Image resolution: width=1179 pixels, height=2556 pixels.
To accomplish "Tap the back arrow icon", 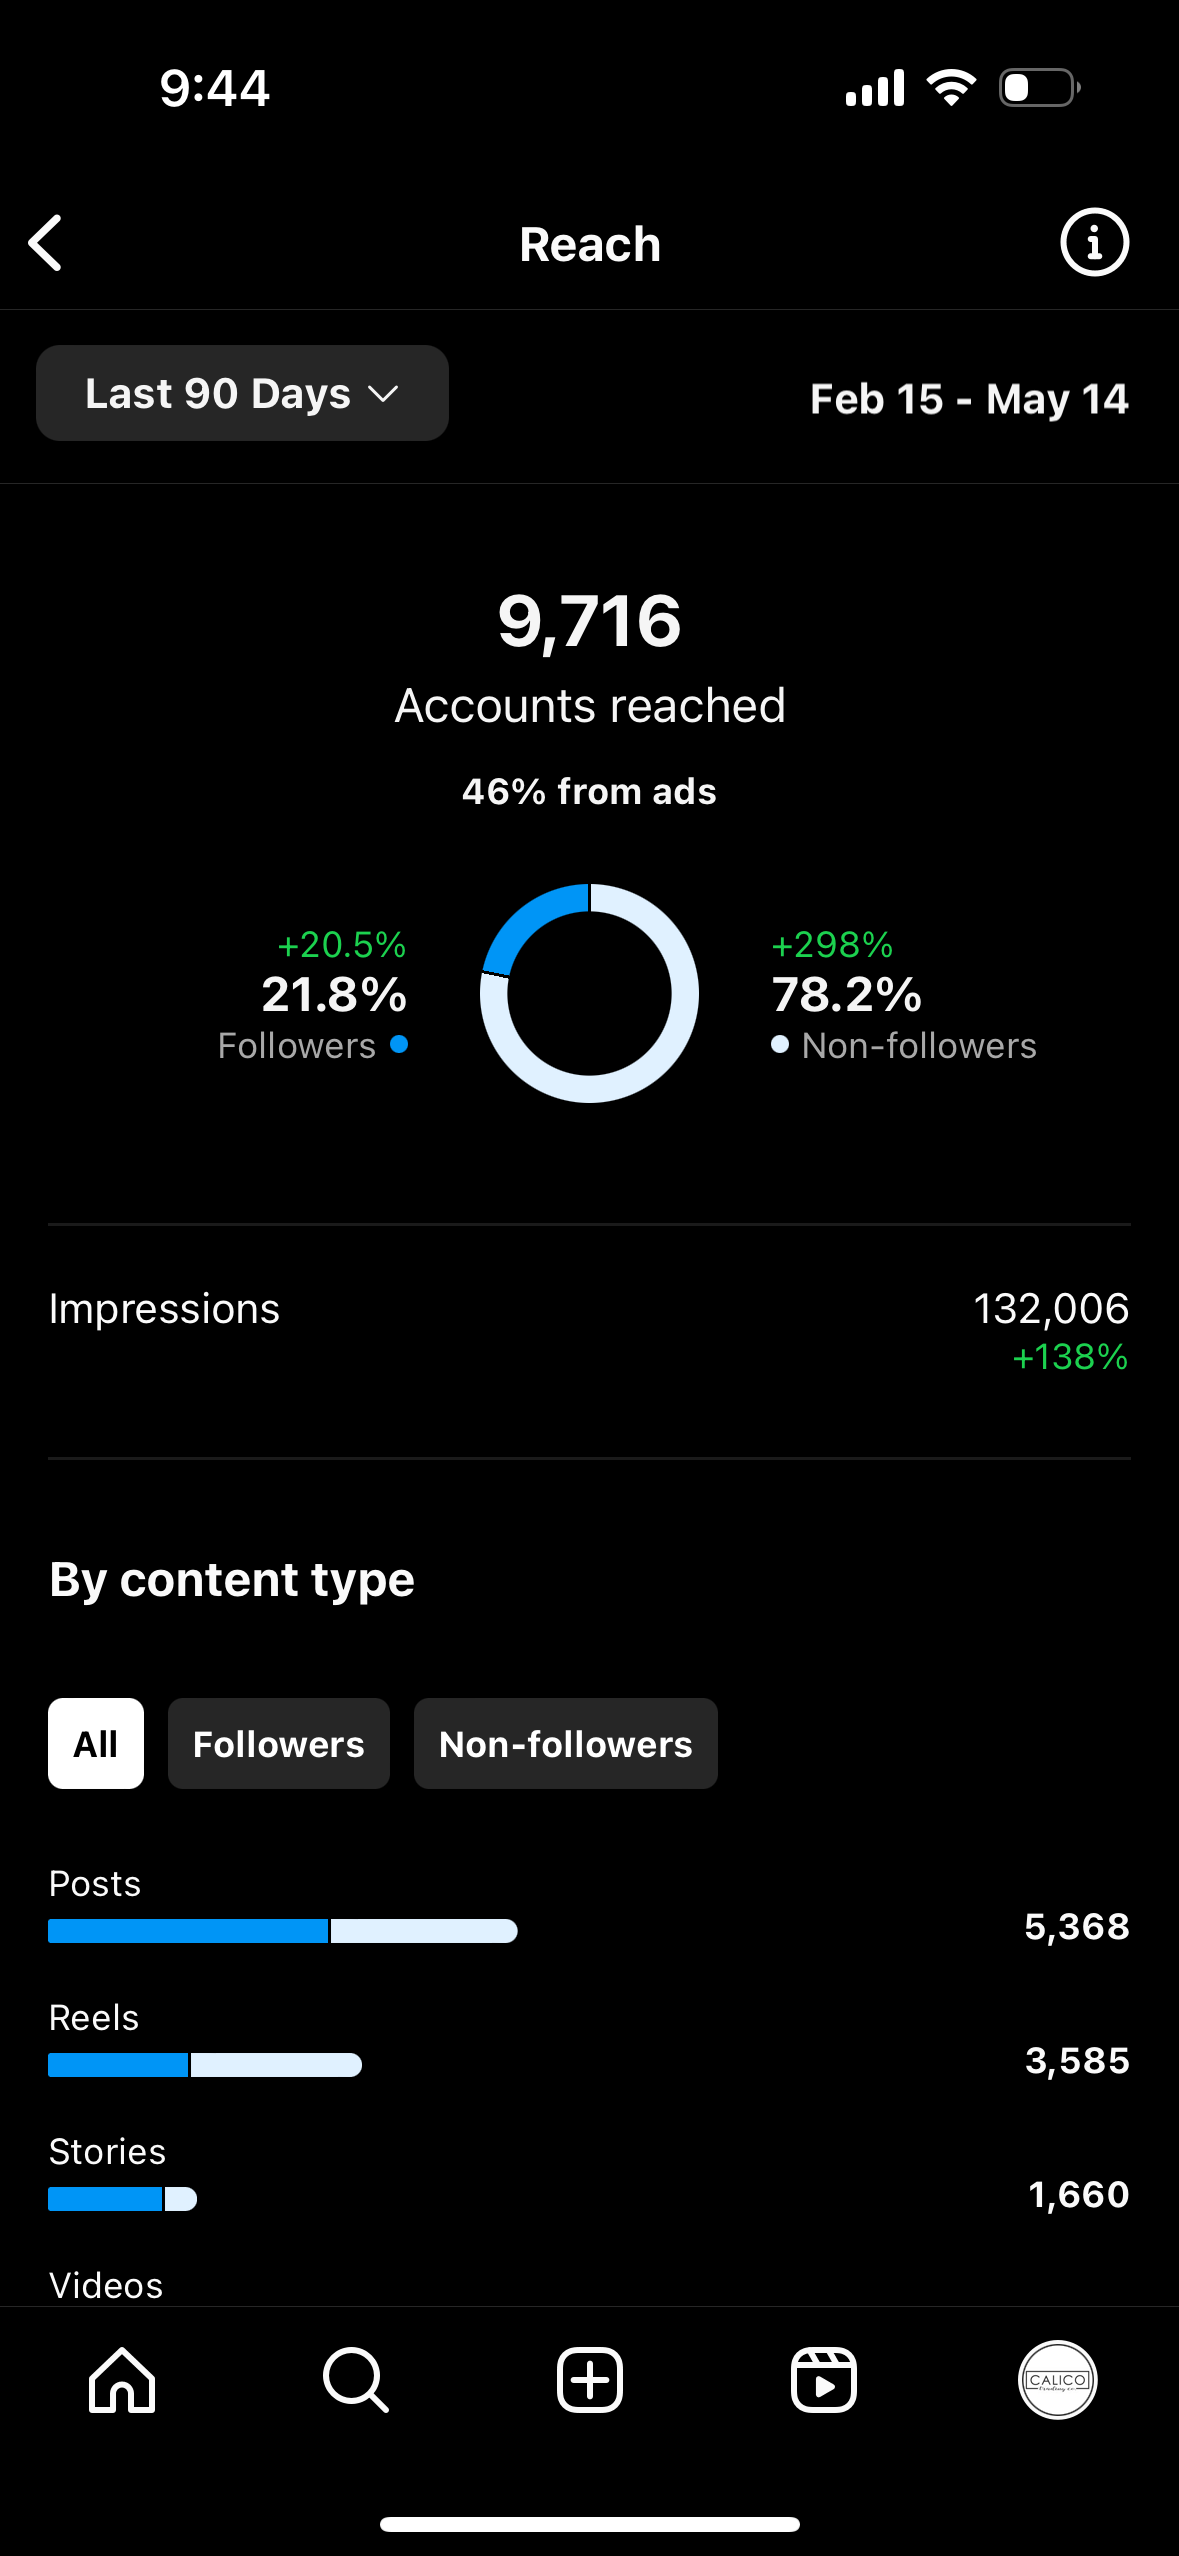I will pyautogui.click(x=46, y=243).
